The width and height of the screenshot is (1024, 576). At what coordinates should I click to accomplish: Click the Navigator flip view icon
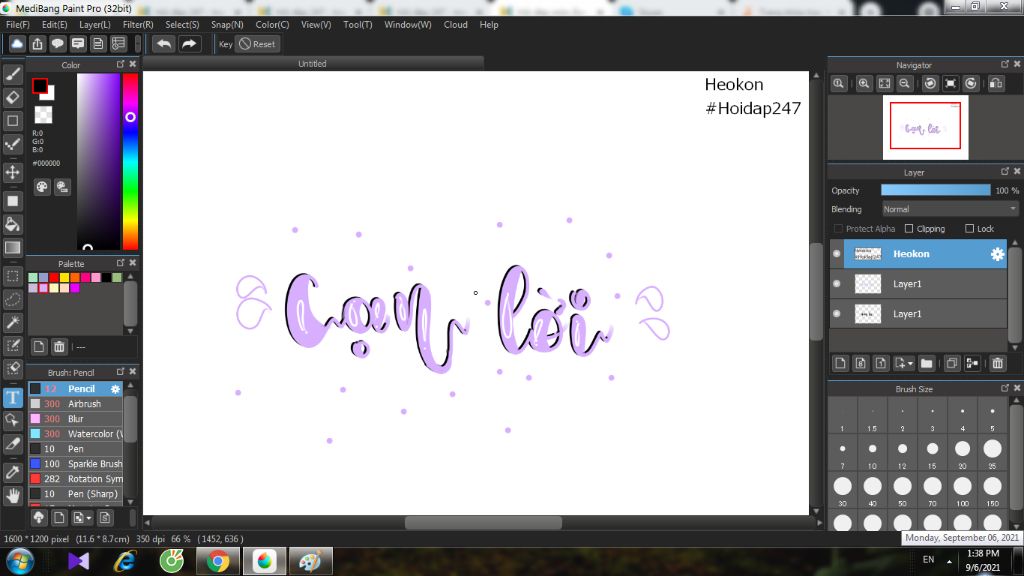coord(996,84)
